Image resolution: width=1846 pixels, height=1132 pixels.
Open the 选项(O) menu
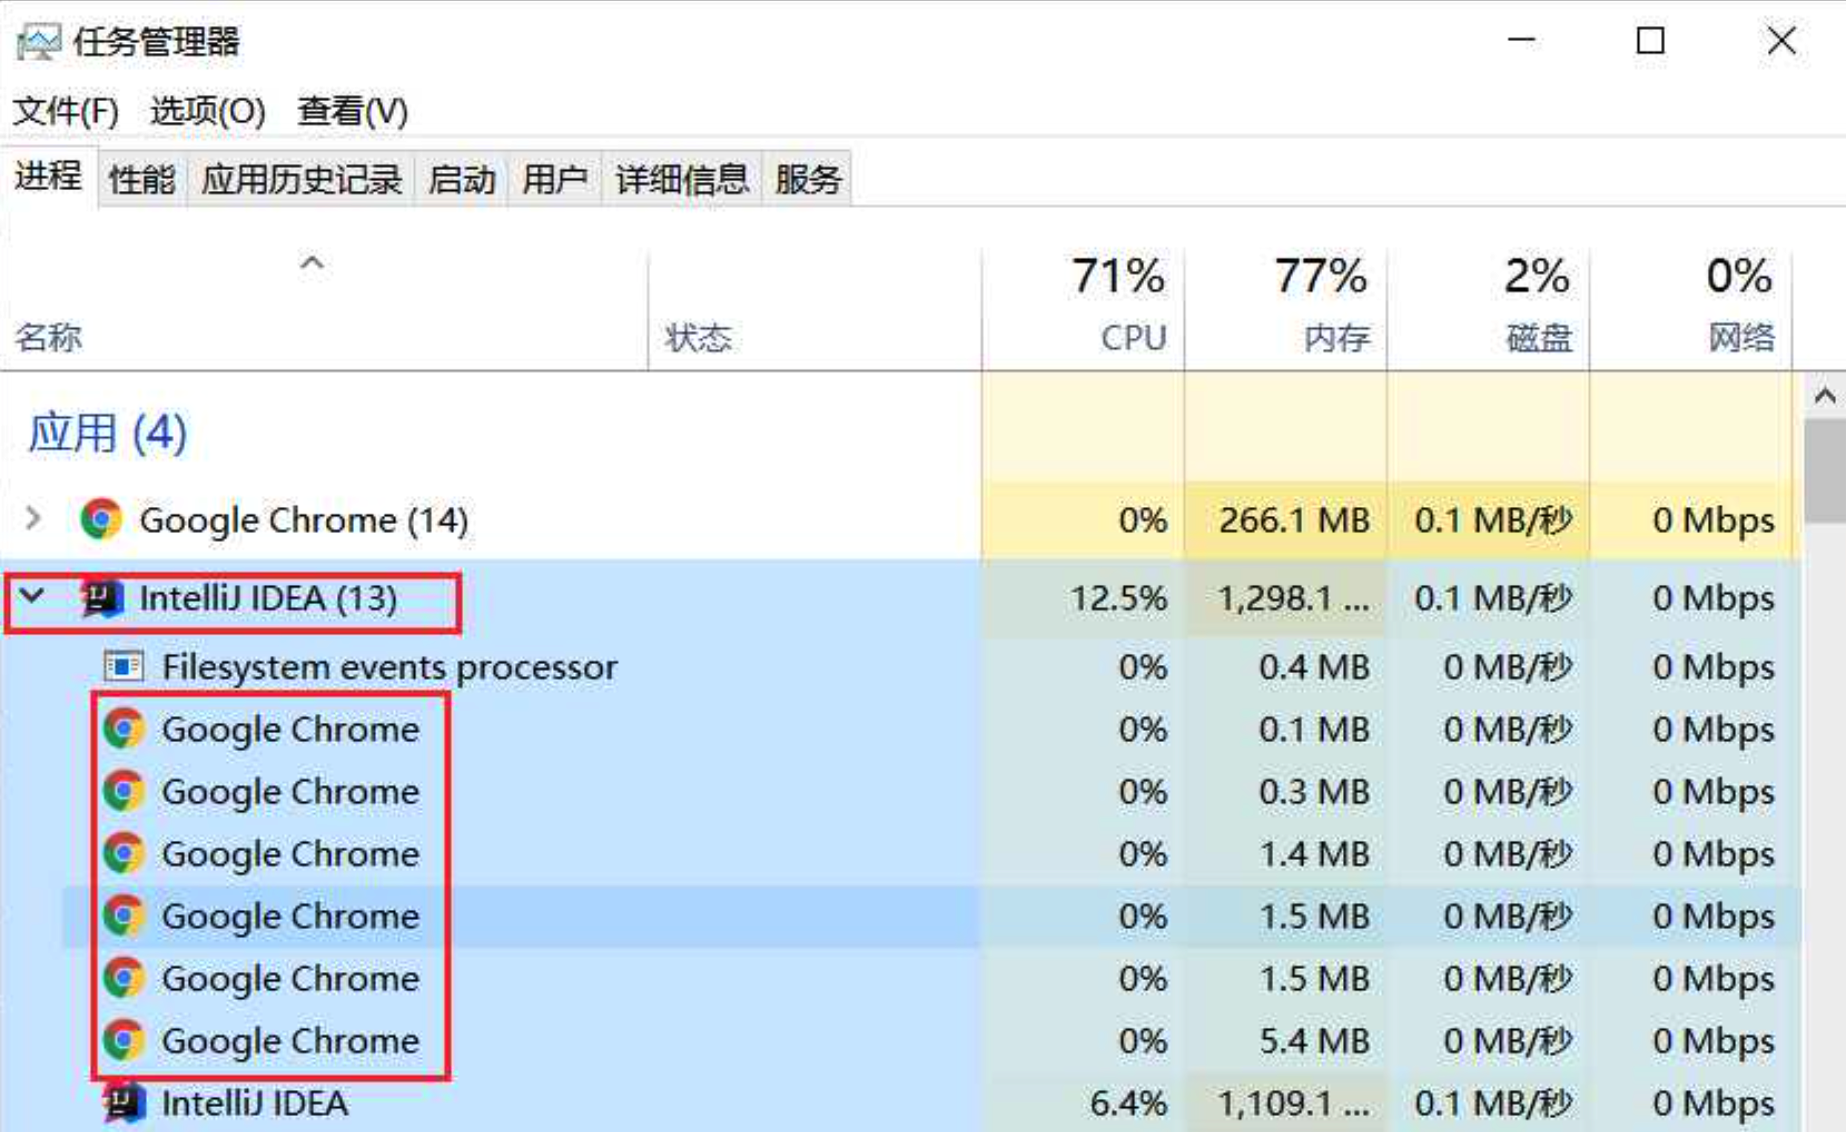click(207, 110)
